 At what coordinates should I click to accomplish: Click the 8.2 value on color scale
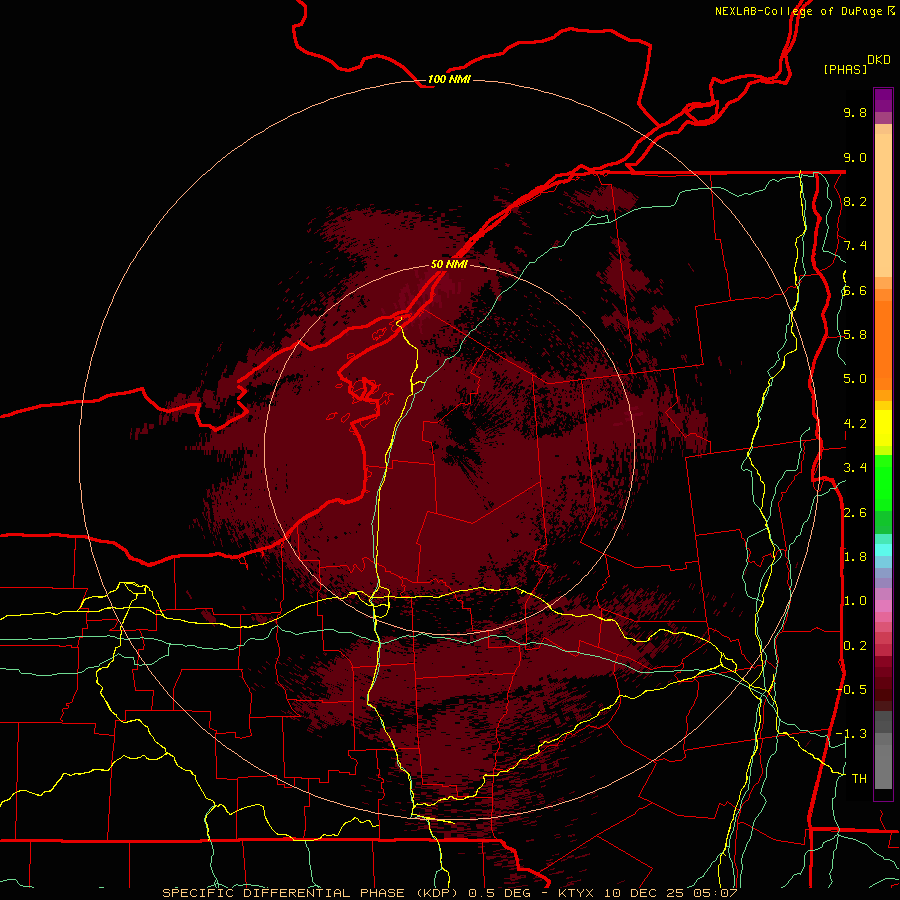tap(855, 201)
